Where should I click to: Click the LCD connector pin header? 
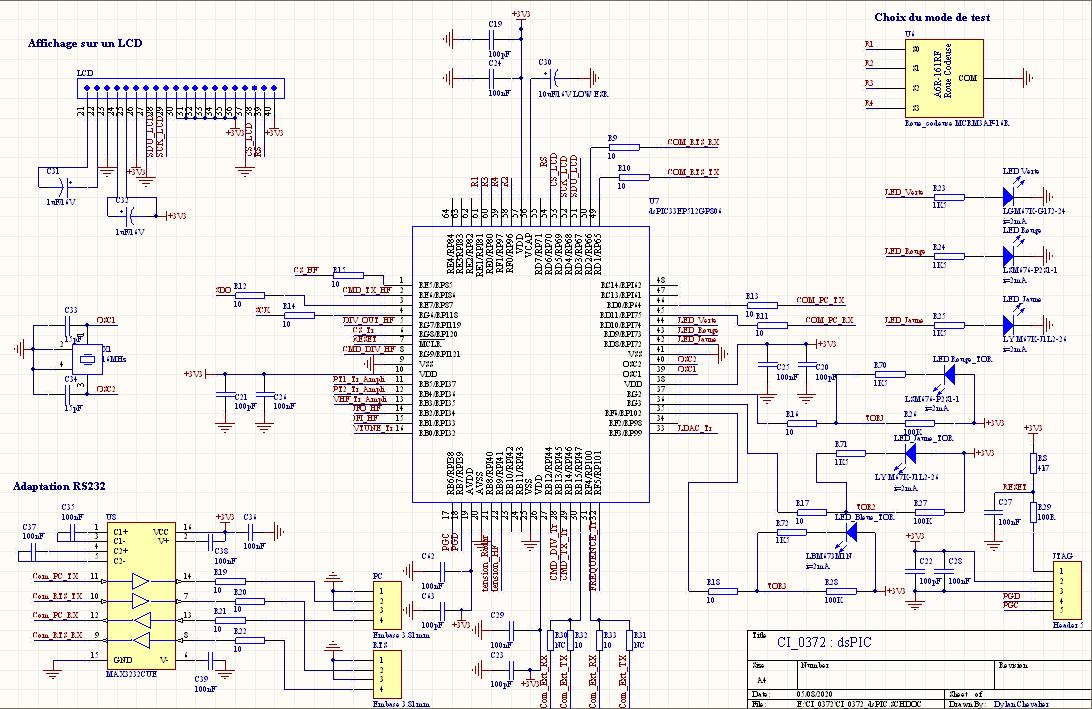180,88
